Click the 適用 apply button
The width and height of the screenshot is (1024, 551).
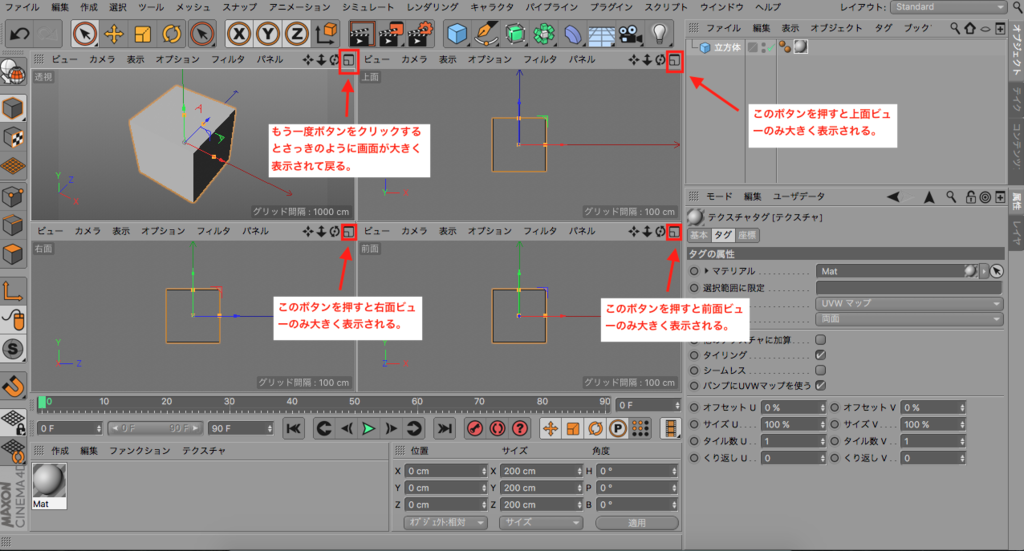click(x=637, y=522)
